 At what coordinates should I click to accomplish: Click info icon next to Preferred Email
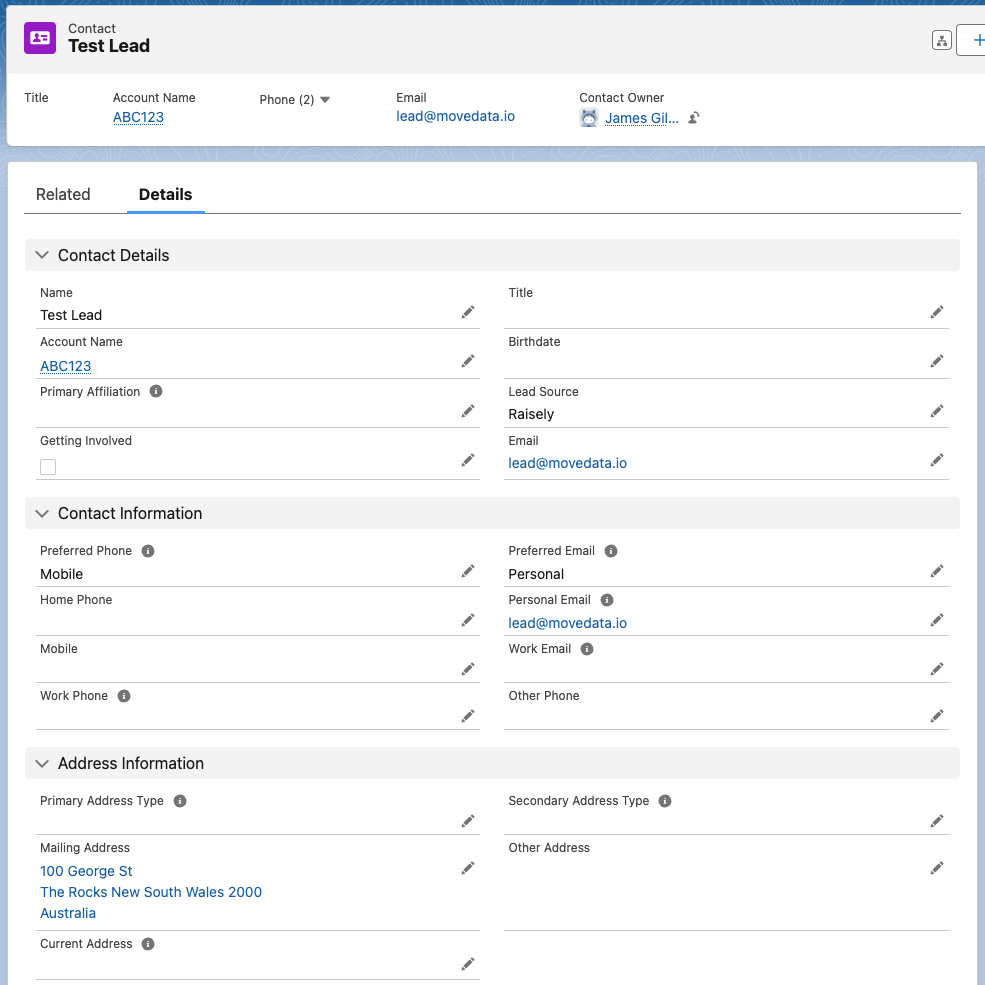point(611,551)
